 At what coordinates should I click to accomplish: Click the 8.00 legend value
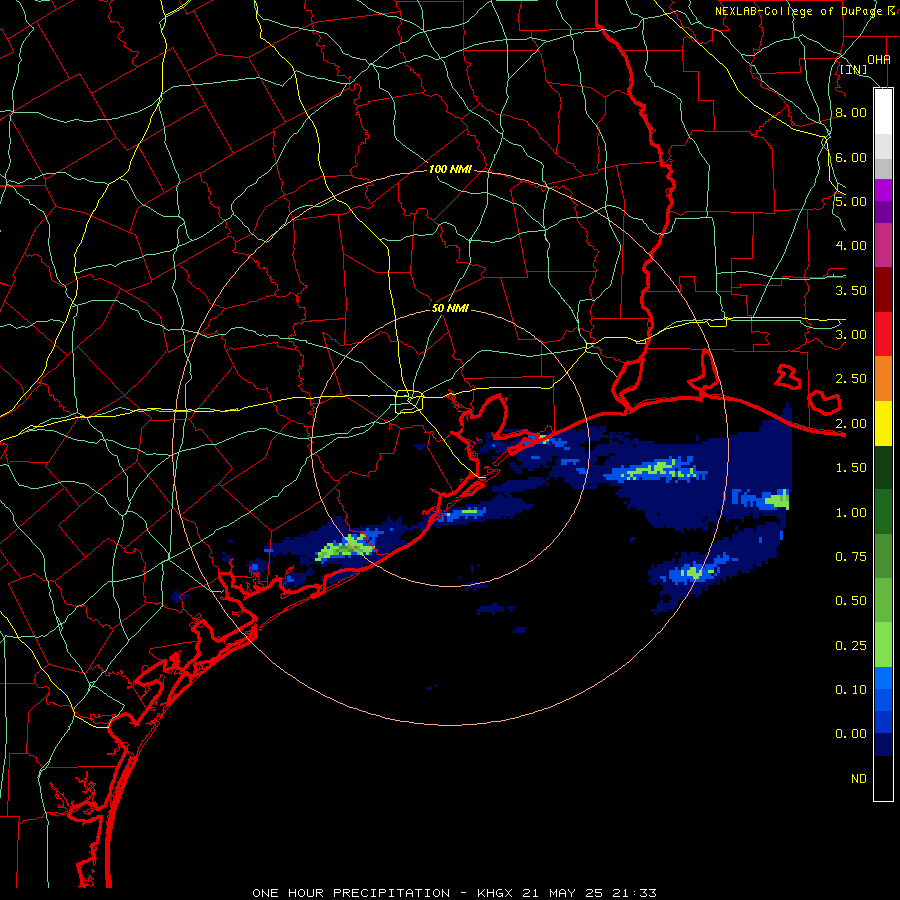851,112
